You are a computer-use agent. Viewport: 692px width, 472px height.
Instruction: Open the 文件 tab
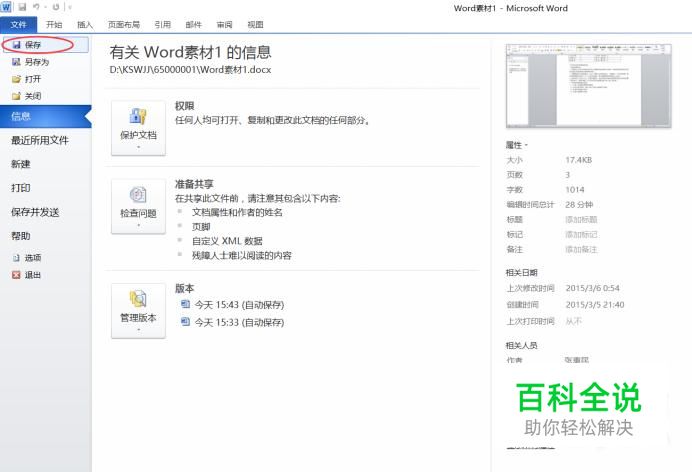coord(19,25)
